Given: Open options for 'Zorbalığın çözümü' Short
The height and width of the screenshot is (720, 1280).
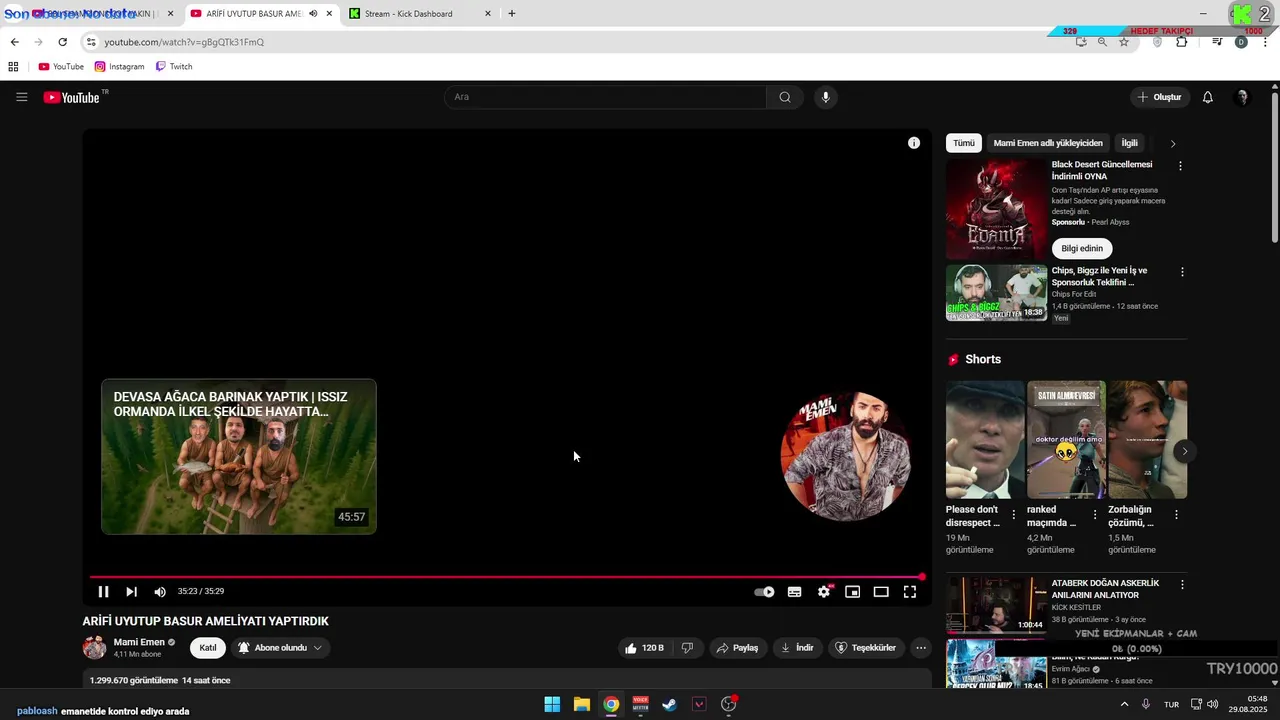Looking at the screenshot, I should [1176, 515].
